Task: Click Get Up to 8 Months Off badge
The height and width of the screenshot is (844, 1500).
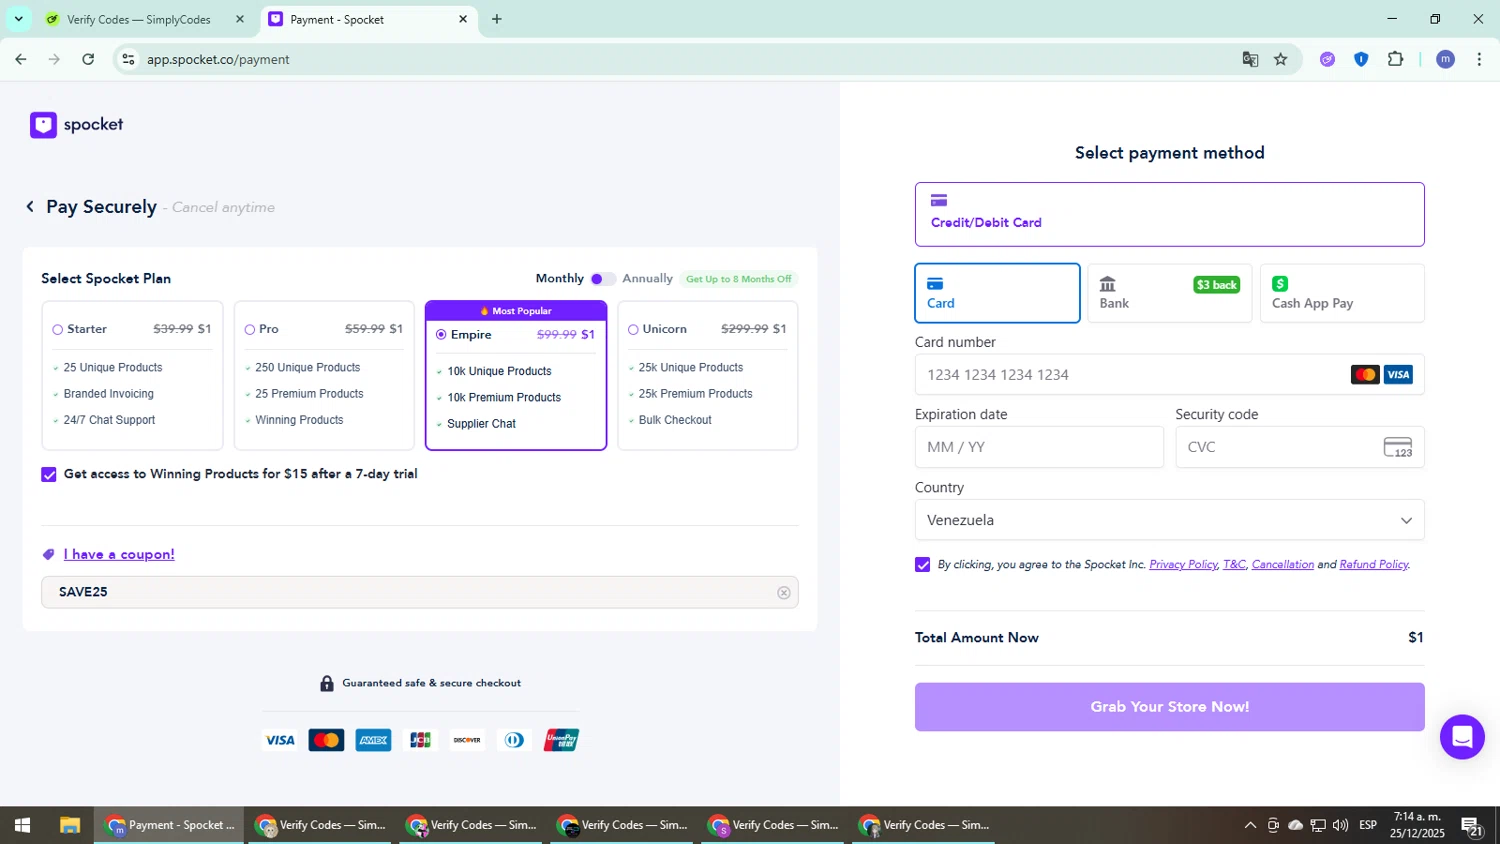Action: [x=738, y=279]
